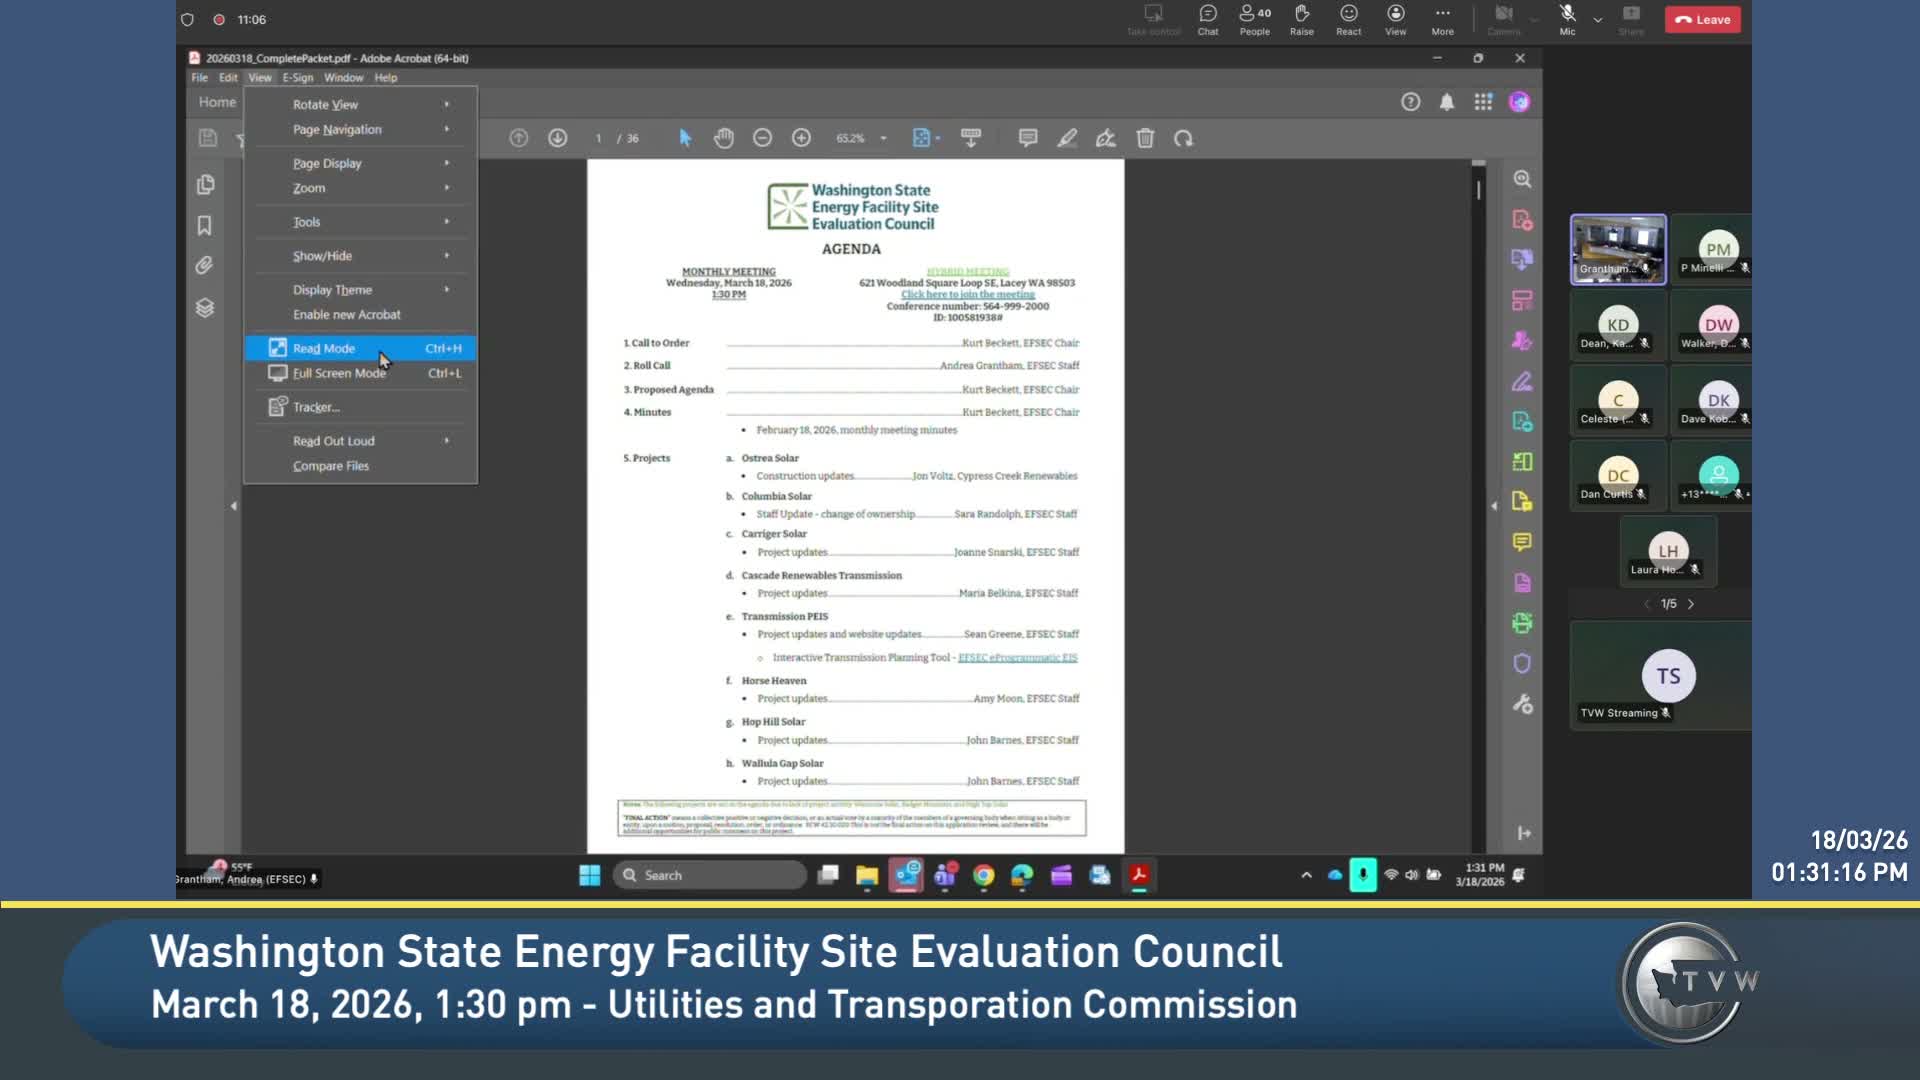Open the 'Click here to join the meeting' link
The width and height of the screenshot is (1920, 1080).
[967, 294]
